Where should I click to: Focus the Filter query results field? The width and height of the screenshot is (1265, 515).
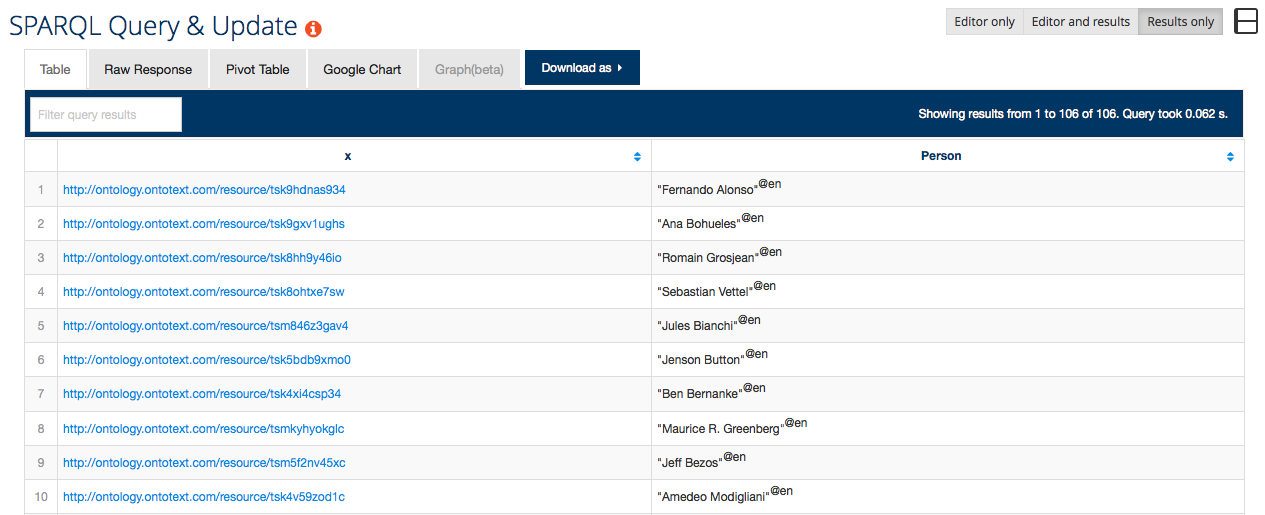[106, 114]
